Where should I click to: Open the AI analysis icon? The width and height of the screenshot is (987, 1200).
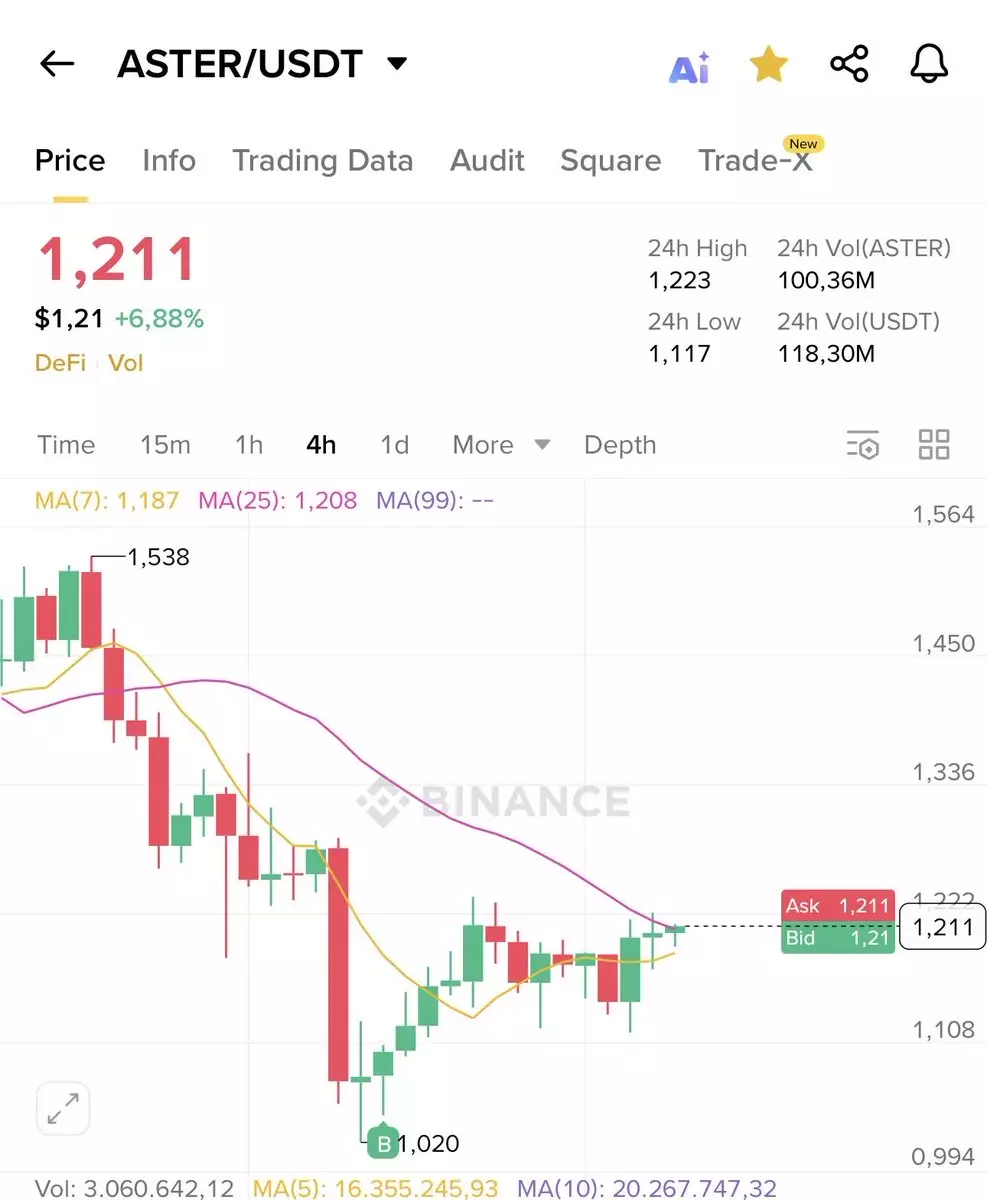(x=689, y=66)
